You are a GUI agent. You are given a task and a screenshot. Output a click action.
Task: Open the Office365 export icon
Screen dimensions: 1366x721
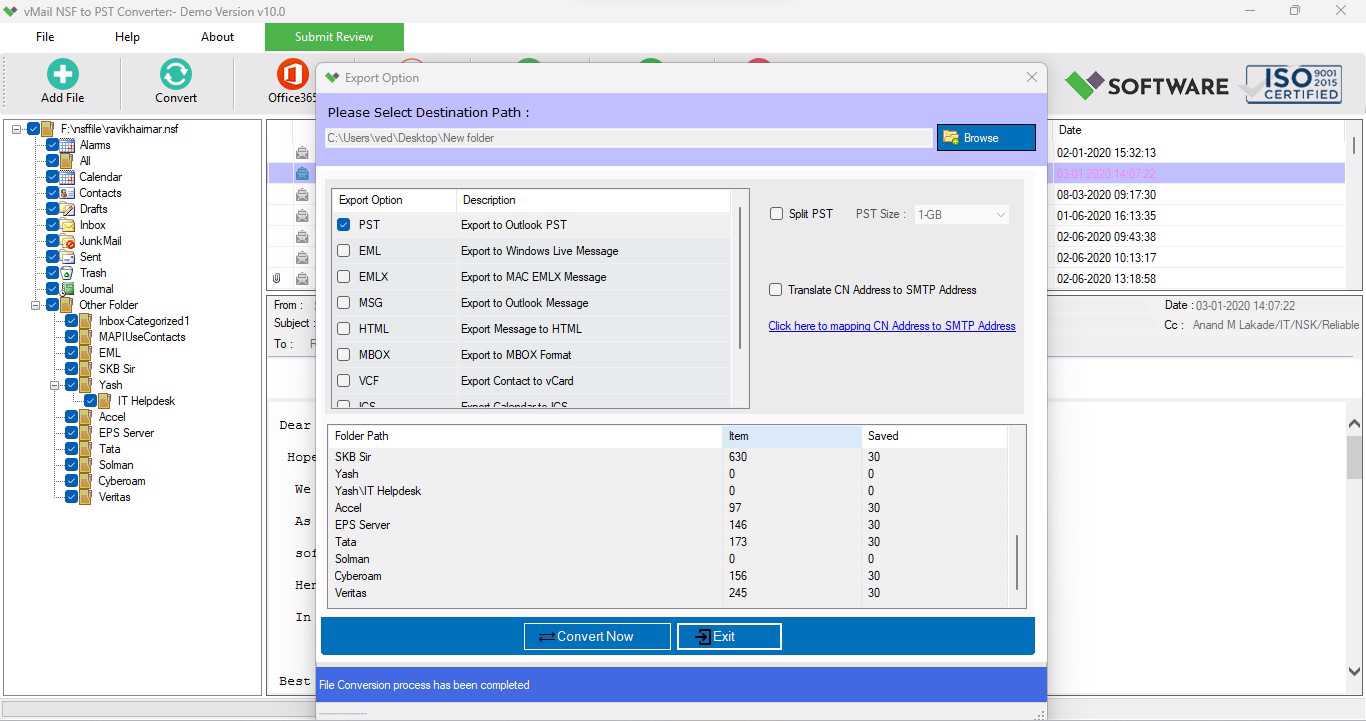pos(292,74)
